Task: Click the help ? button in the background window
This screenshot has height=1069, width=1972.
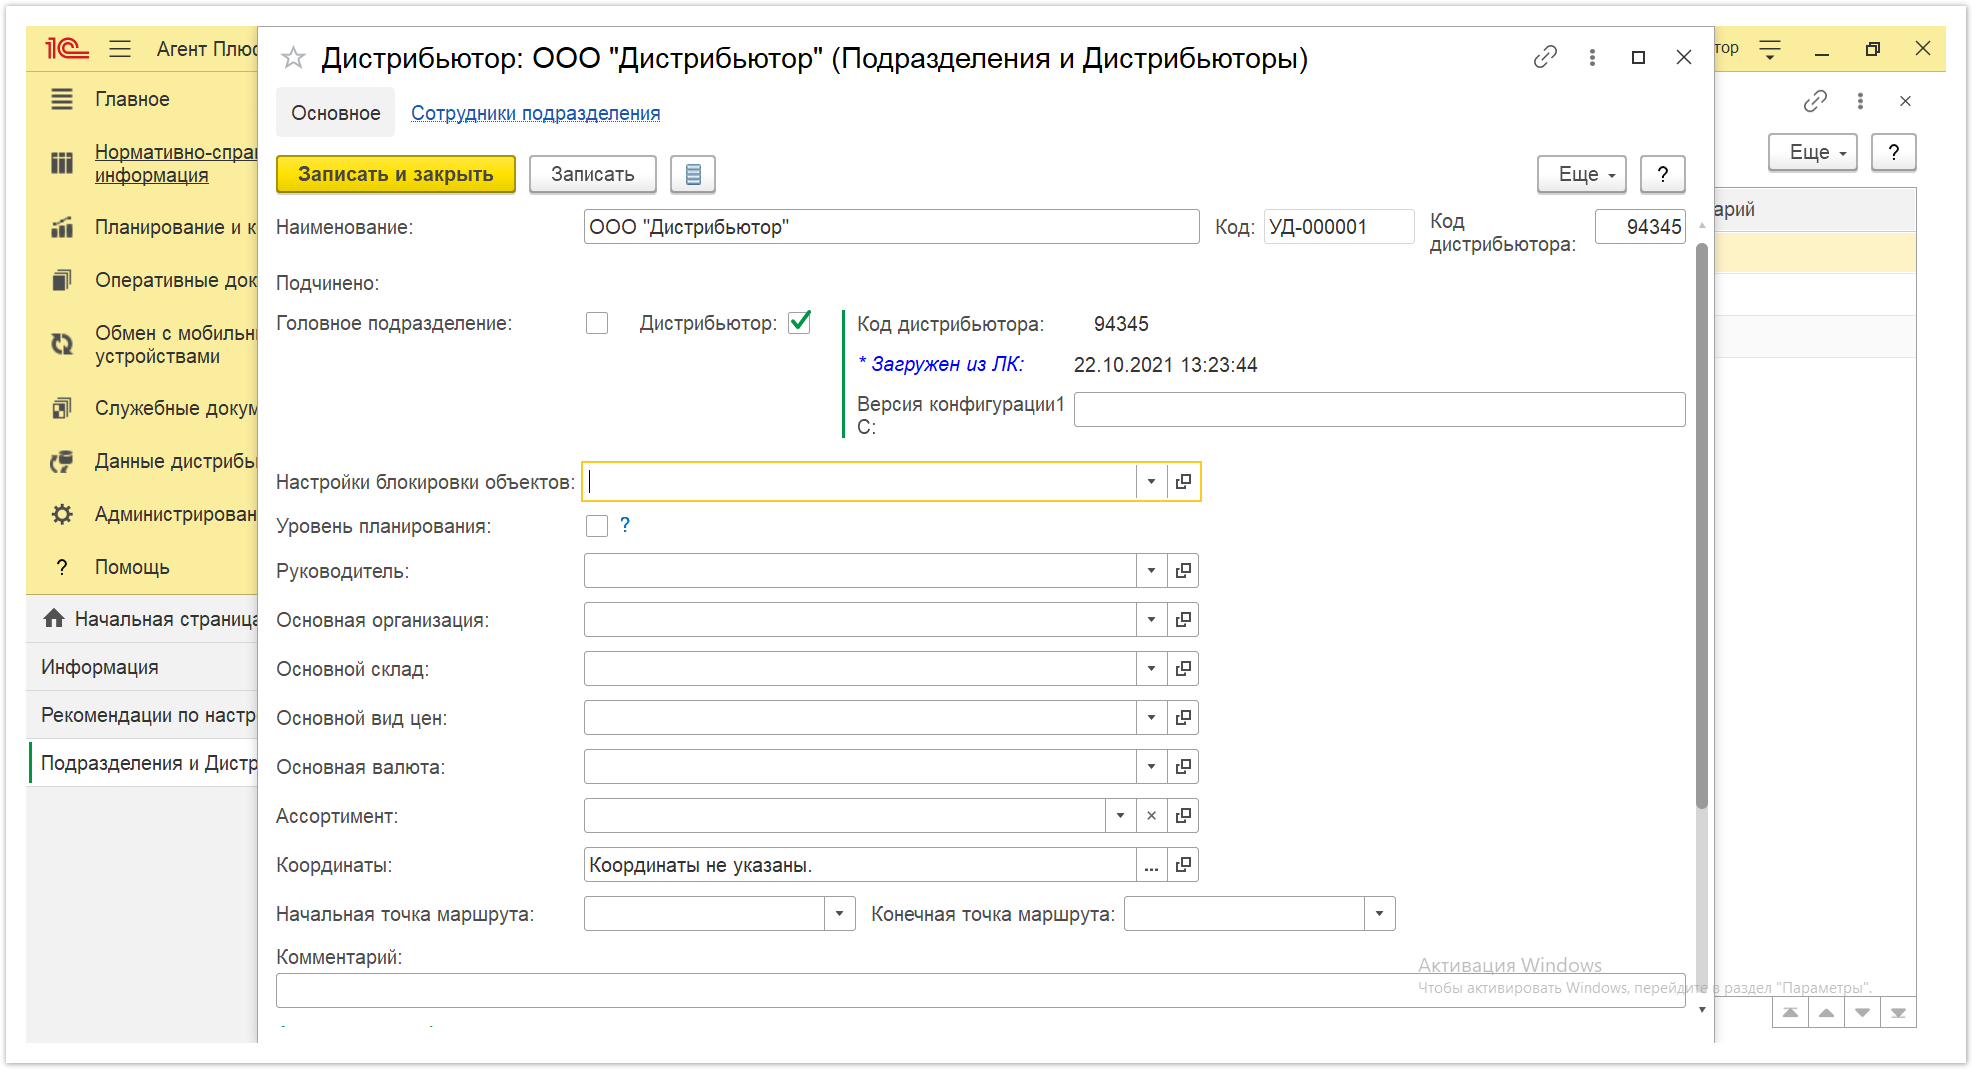Action: (1894, 152)
